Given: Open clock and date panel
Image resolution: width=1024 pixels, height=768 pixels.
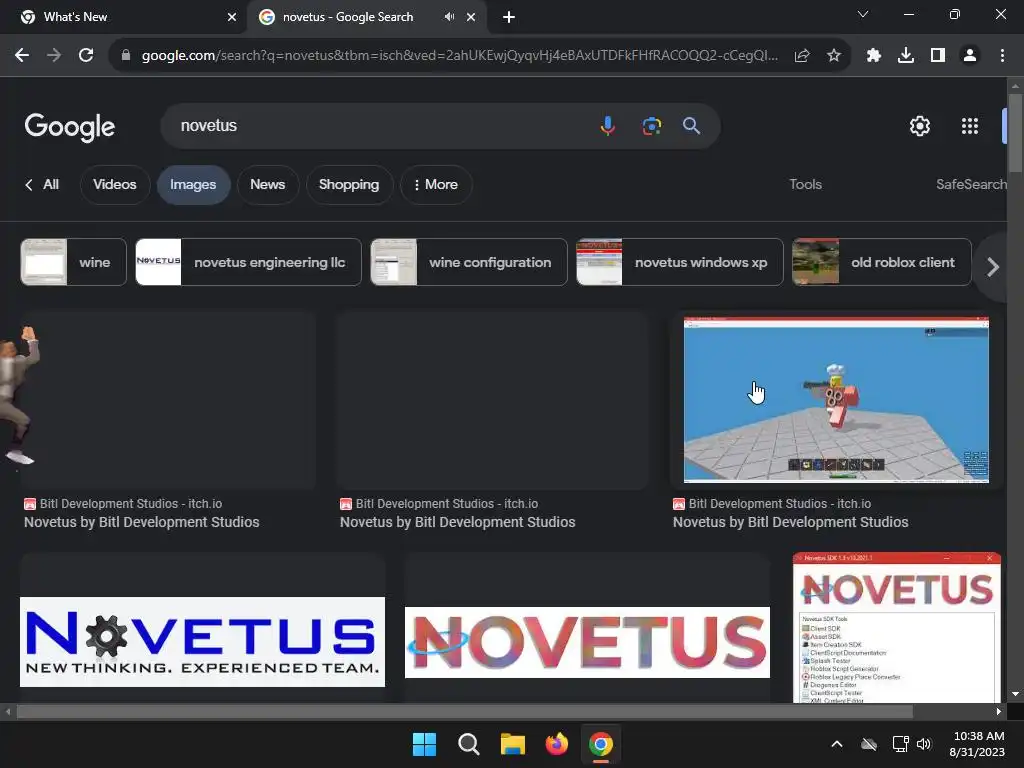Looking at the screenshot, I should click(978, 744).
